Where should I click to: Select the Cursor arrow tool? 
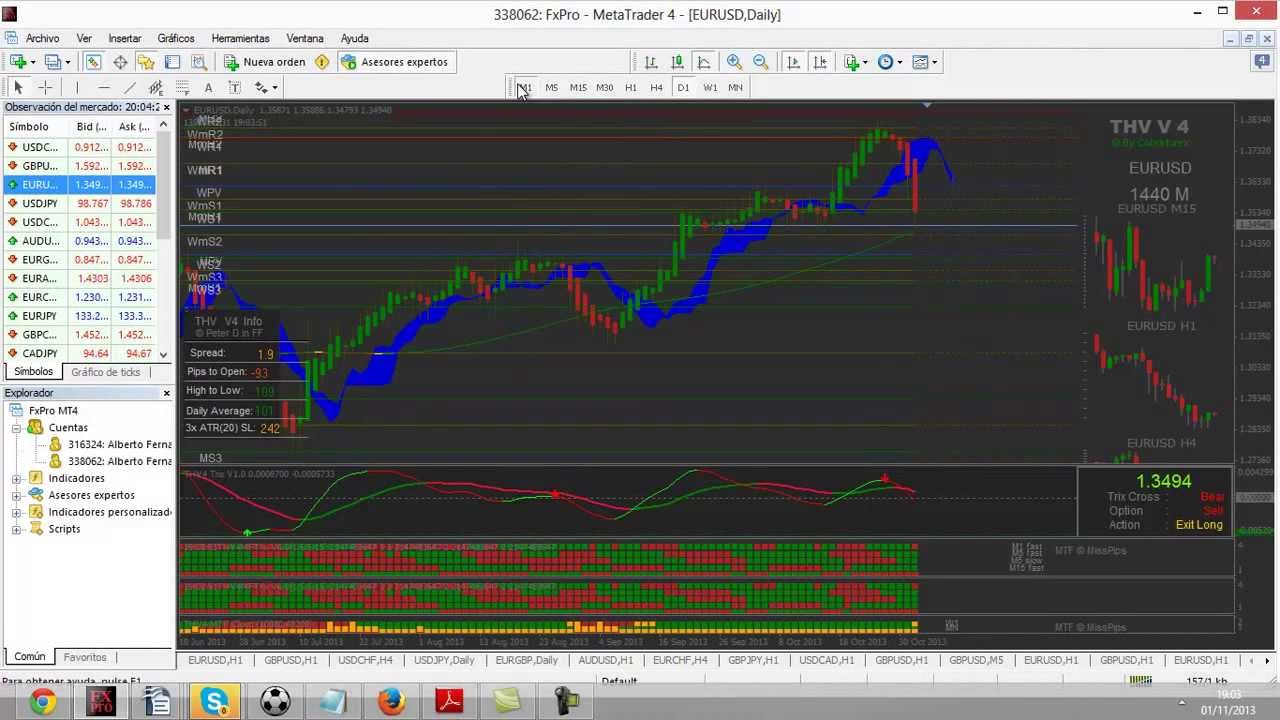tap(18, 88)
